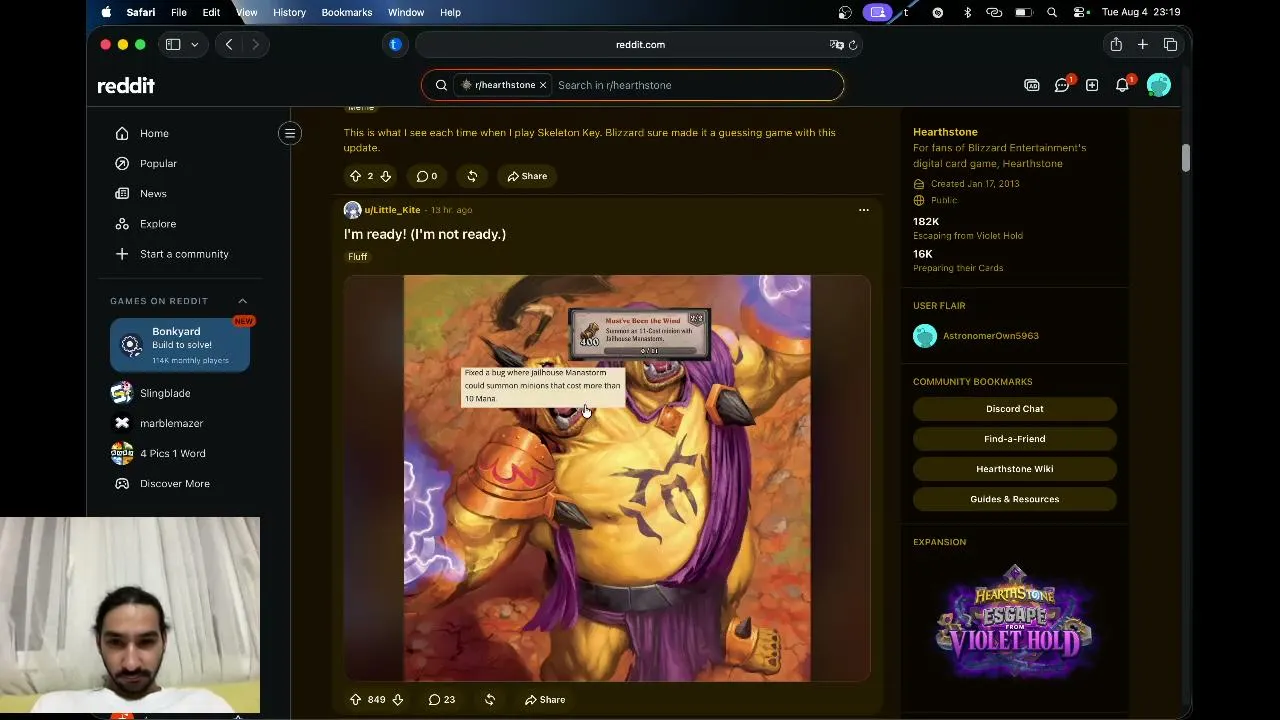This screenshot has height=720, width=1280.
Task: Open the Reddit chat icon
Action: [x=1062, y=85]
